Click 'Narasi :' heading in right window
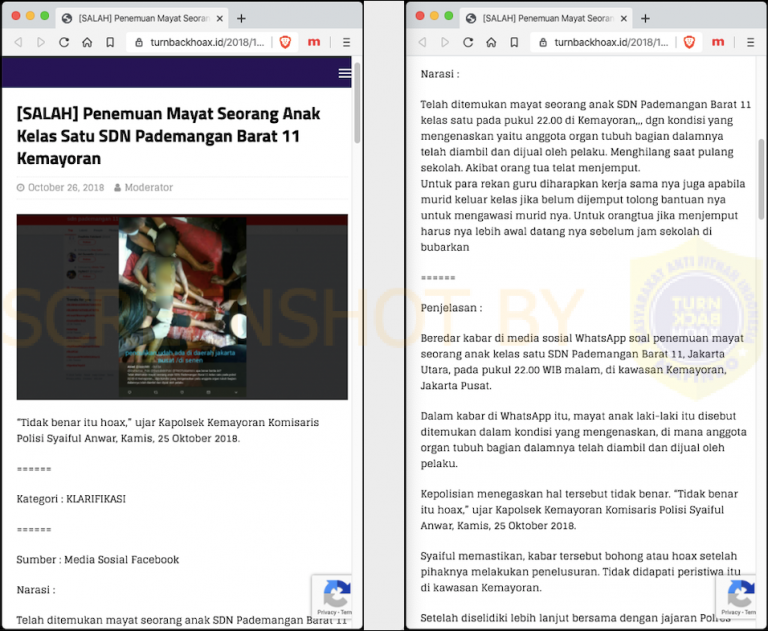 coord(440,74)
